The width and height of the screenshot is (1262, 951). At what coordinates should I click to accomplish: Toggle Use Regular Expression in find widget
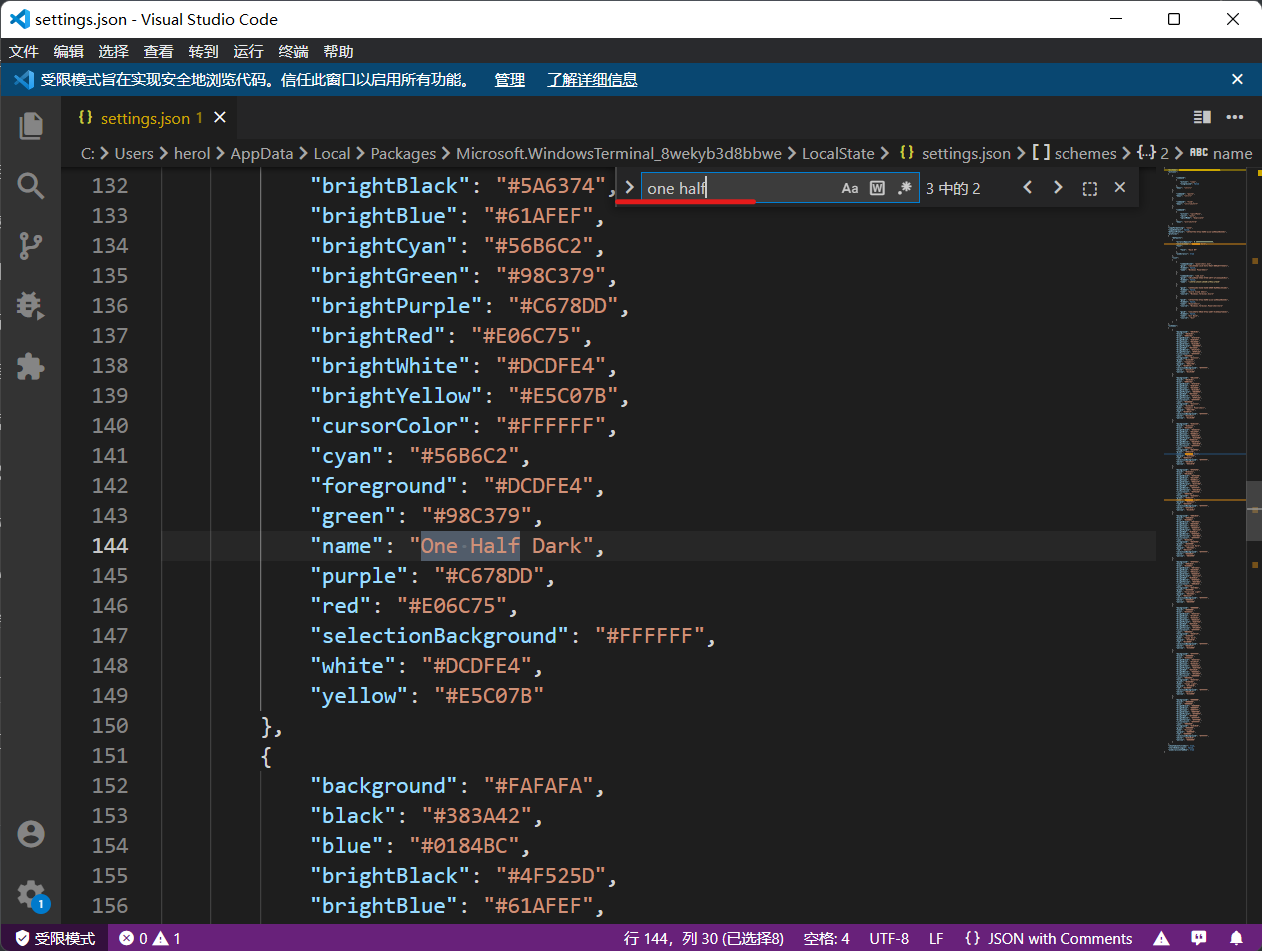(x=905, y=188)
